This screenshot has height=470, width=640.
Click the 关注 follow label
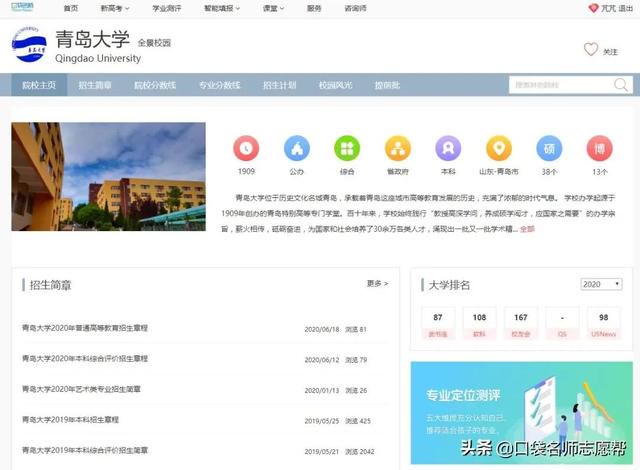[x=611, y=52]
